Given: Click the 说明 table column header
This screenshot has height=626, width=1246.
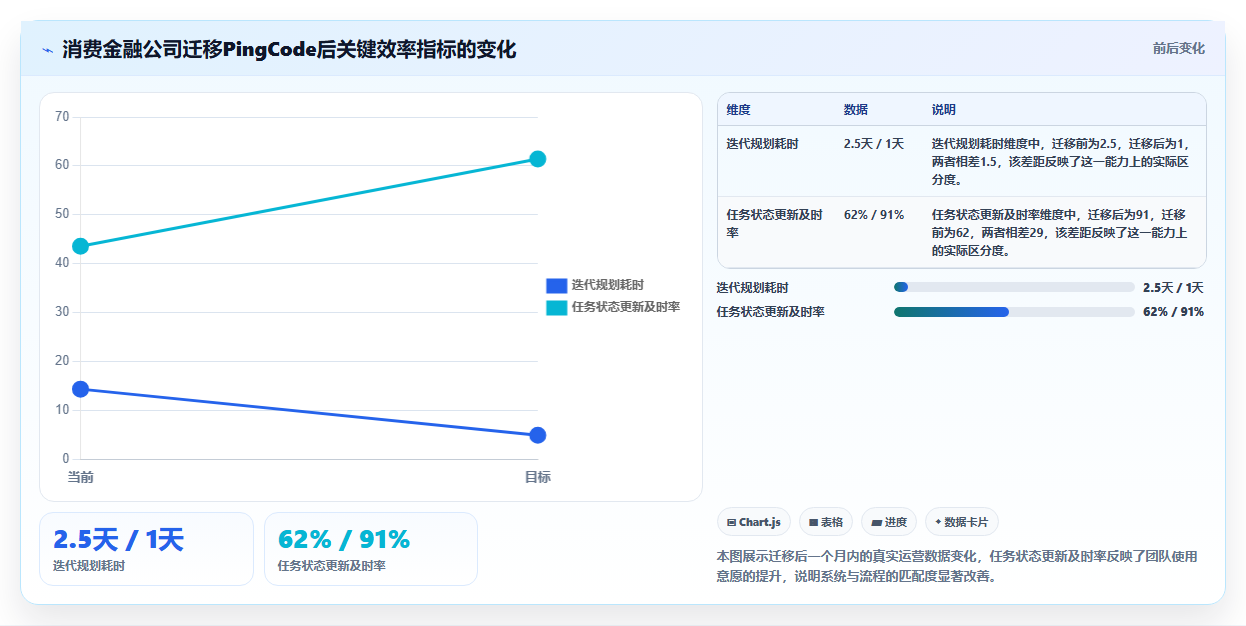Looking at the screenshot, I should click(944, 110).
